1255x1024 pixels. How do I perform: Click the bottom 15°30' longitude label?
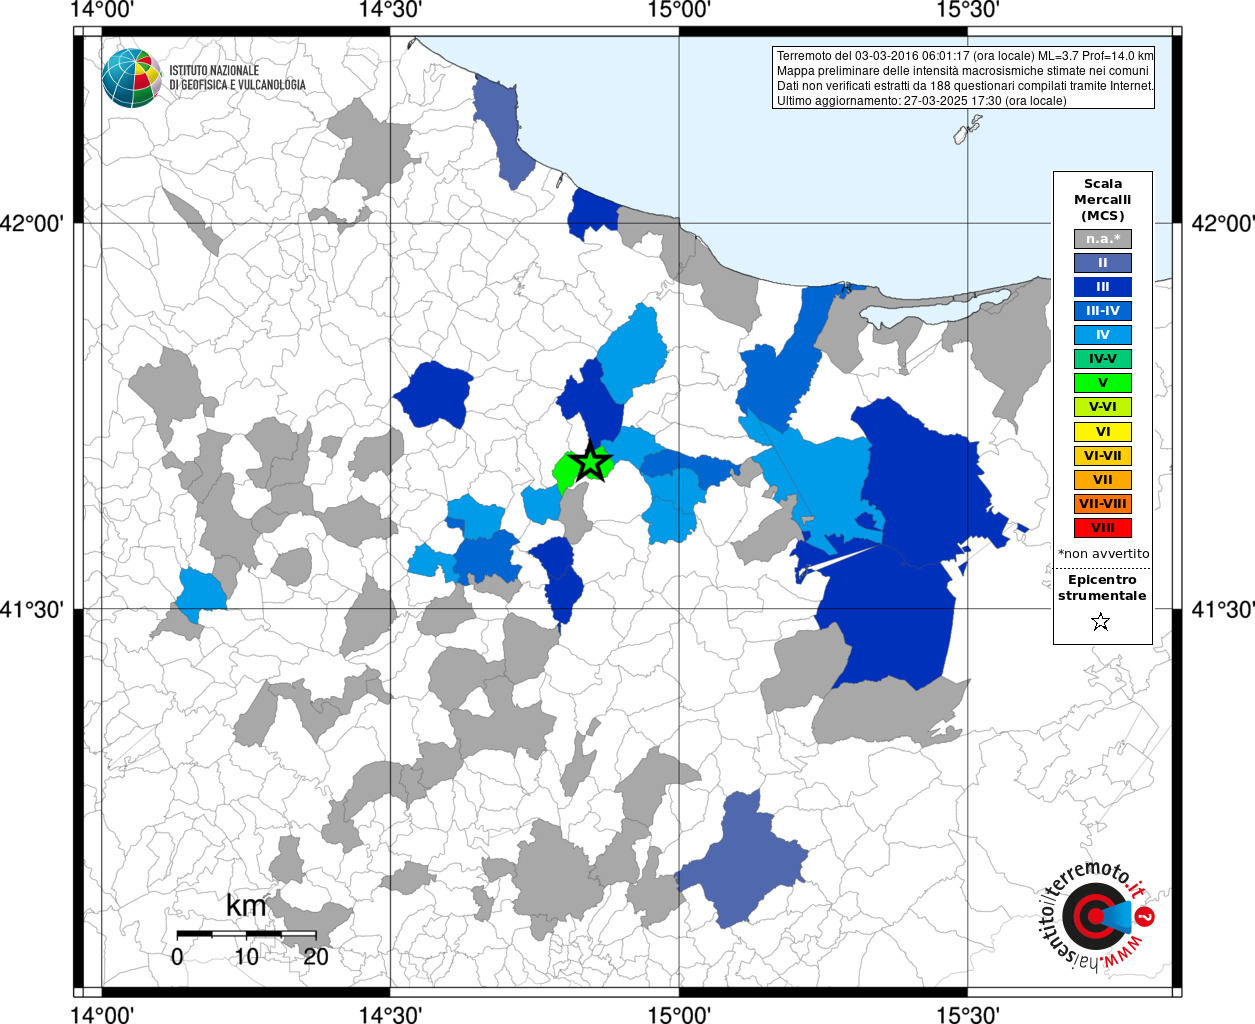(967, 1014)
